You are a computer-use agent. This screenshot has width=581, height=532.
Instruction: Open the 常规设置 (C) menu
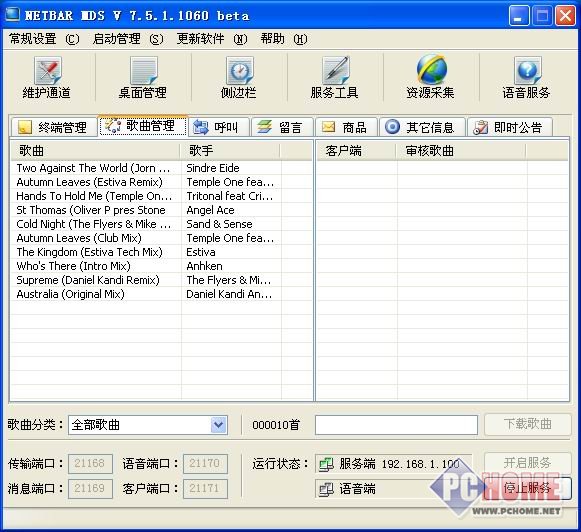(44, 39)
